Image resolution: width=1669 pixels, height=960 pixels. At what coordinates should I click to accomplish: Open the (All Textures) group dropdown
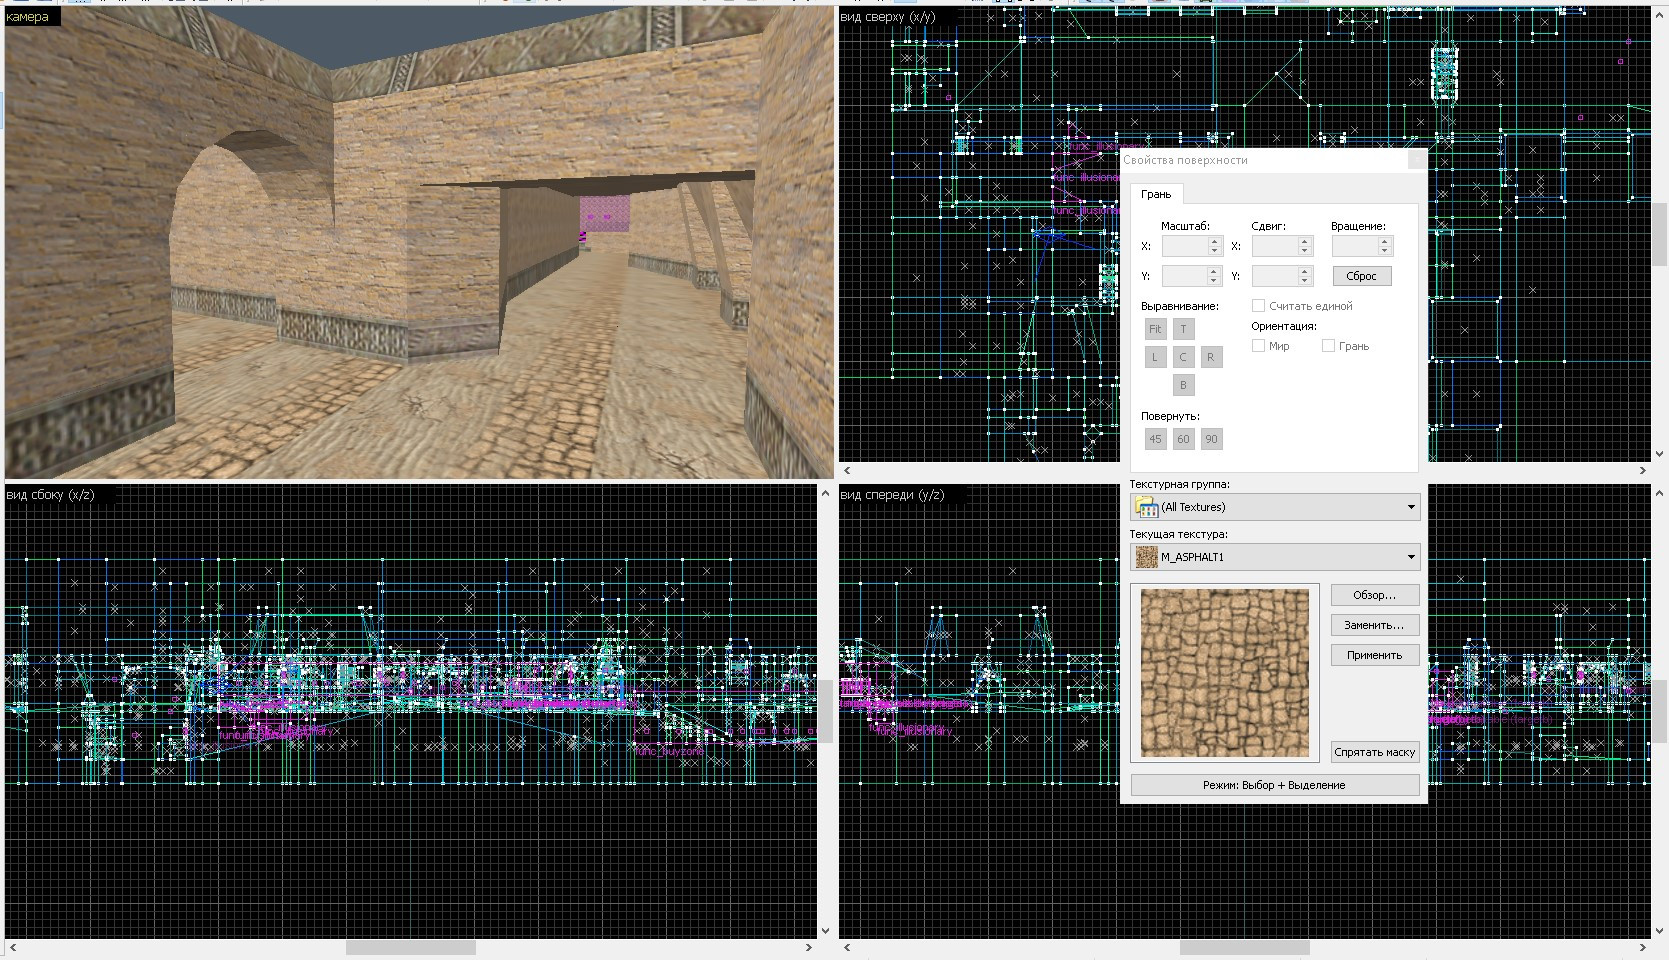(1409, 507)
